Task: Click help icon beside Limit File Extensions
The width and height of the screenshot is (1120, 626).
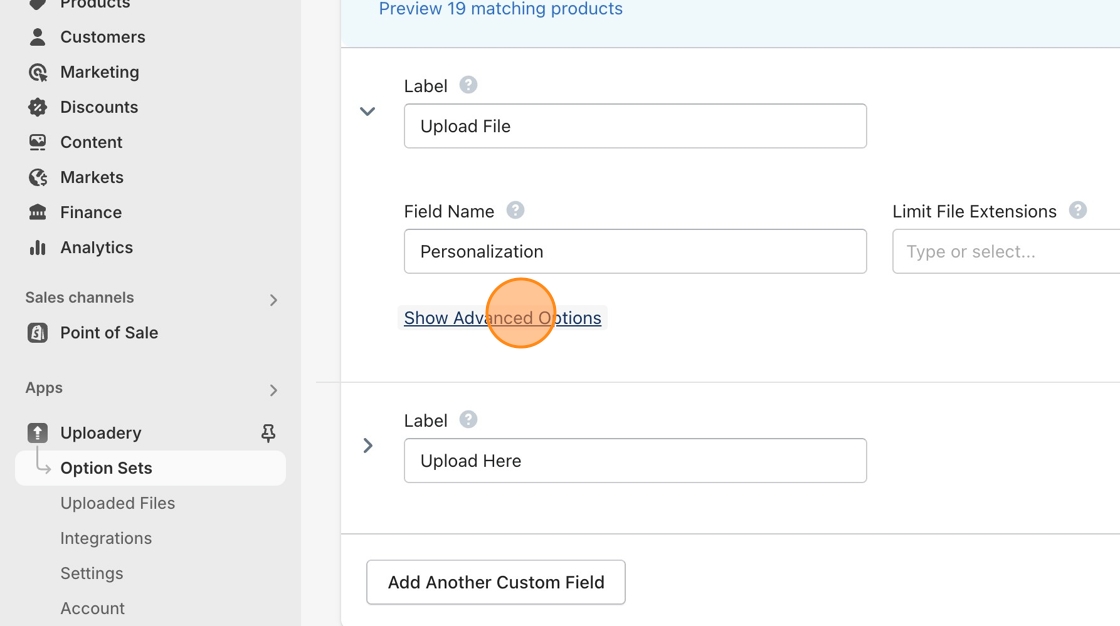Action: tap(1077, 211)
